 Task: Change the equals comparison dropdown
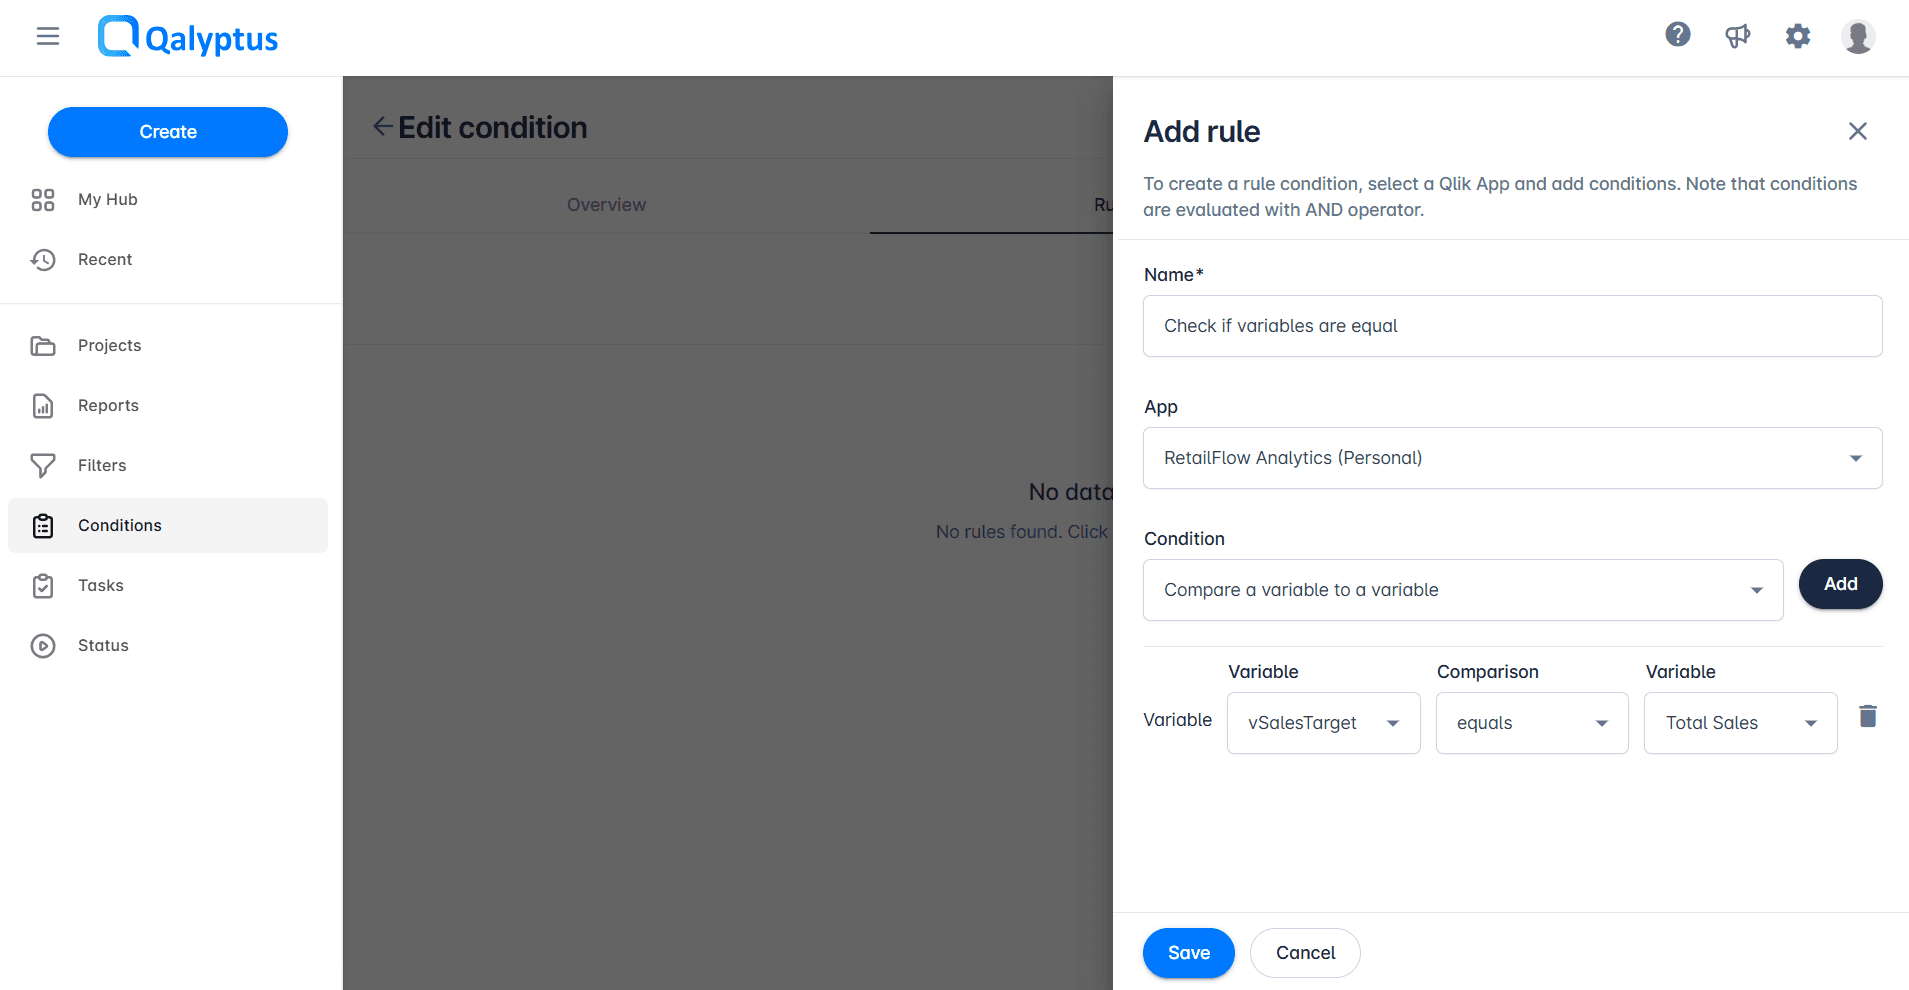coord(1532,723)
